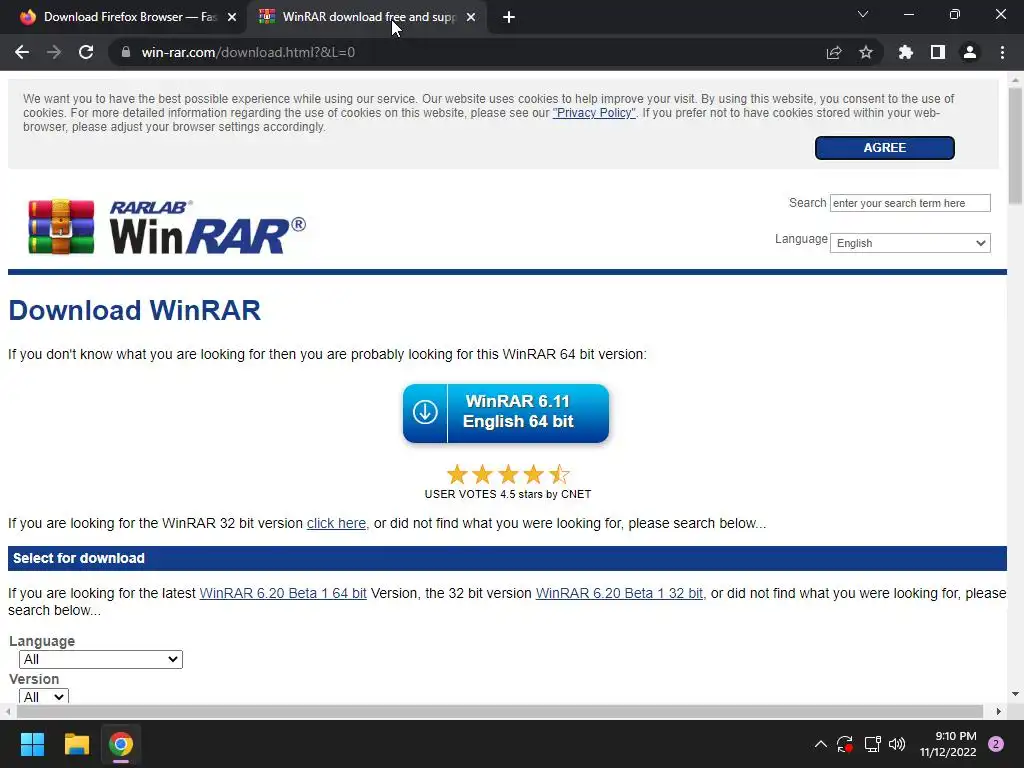Open the Windows Start menu
The width and height of the screenshot is (1024, 768).
(32, 744)
